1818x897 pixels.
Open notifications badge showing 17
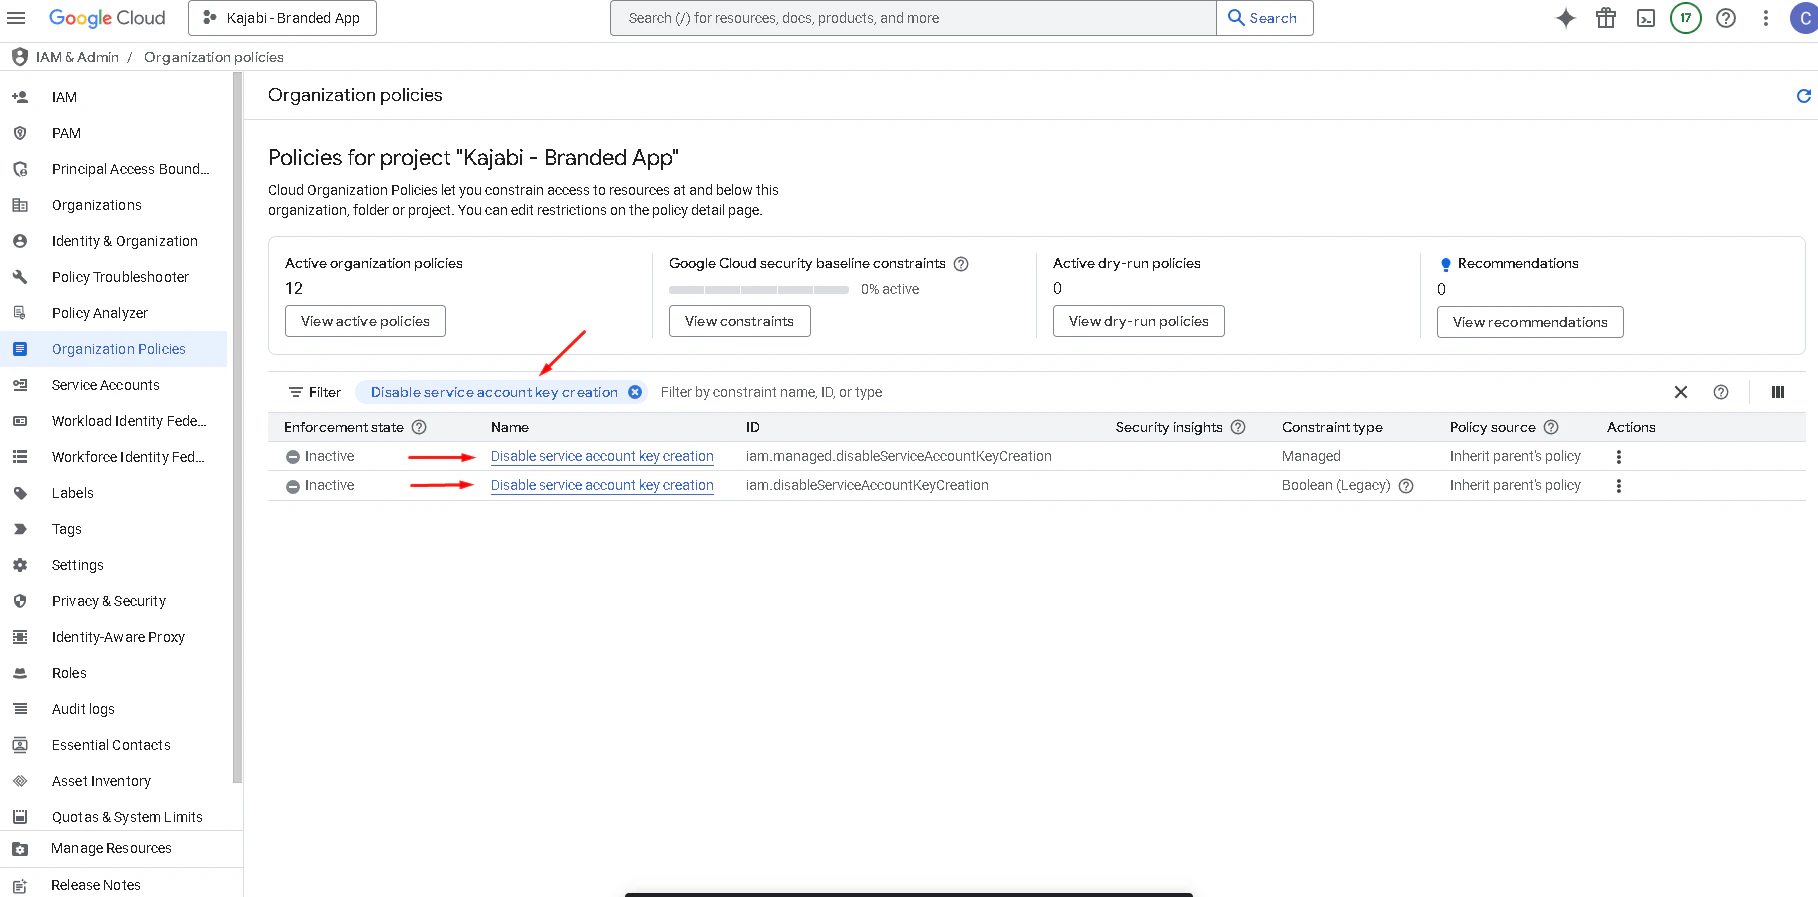[x=1686, y=18]
